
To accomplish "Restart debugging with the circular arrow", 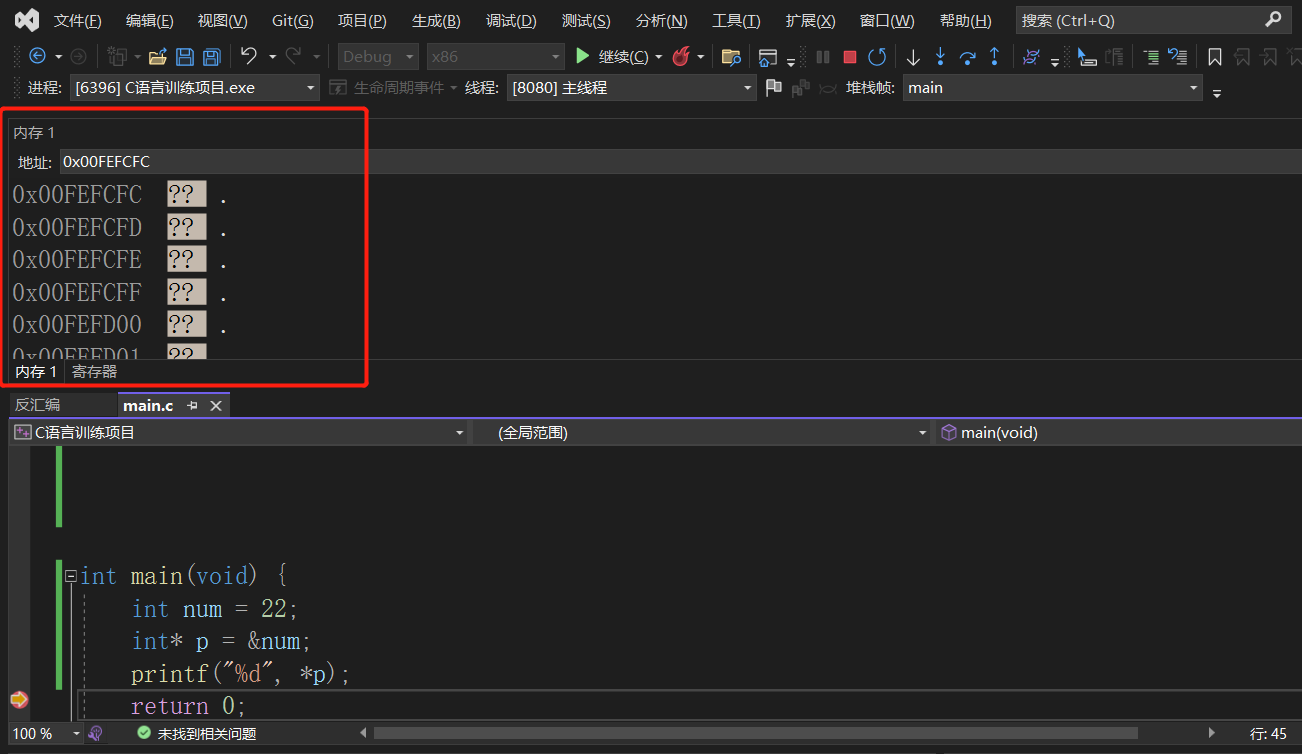I will (x=877, y=57).
